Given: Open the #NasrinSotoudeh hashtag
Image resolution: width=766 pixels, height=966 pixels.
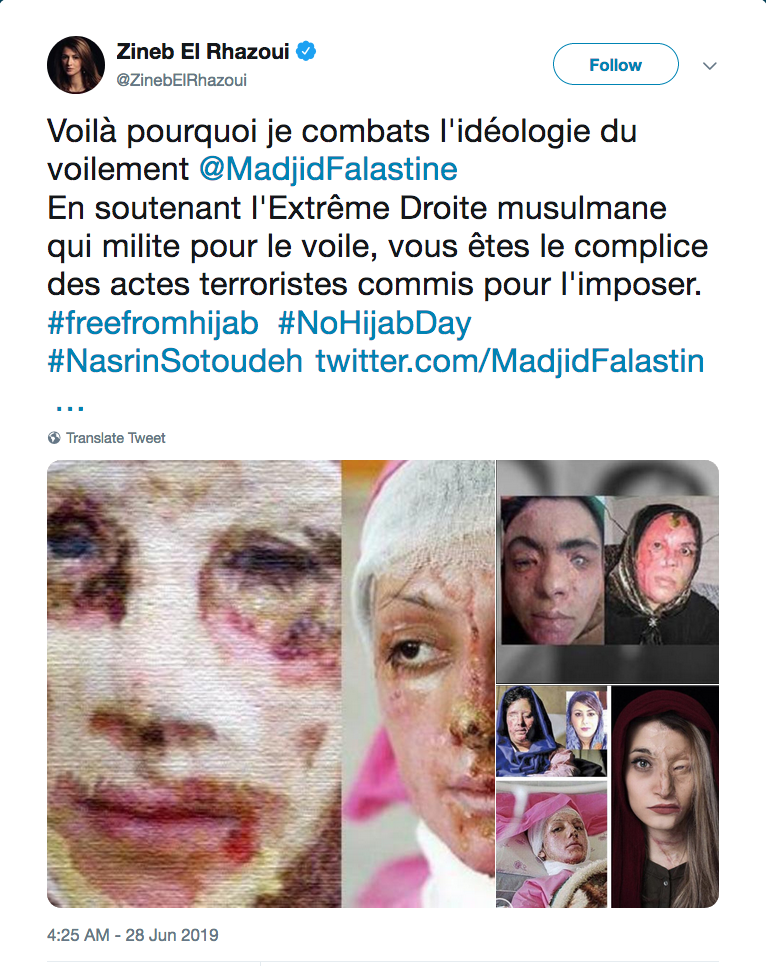Looking at the screenshot, I should (175, 361).
